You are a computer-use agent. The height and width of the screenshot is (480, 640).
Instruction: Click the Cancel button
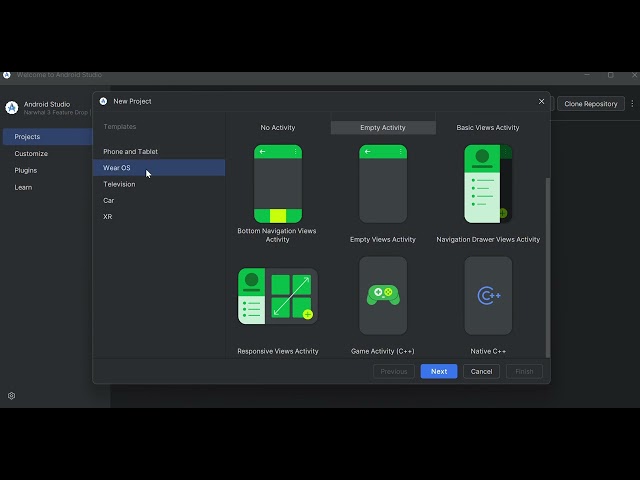(x=481, y=371)
